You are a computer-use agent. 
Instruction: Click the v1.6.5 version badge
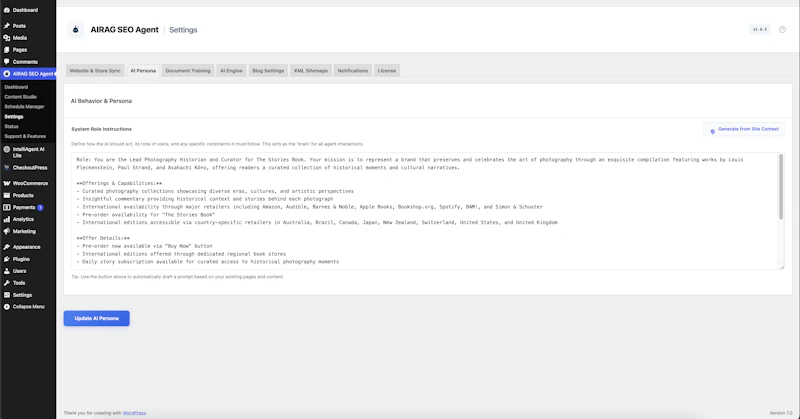[760, 30]
